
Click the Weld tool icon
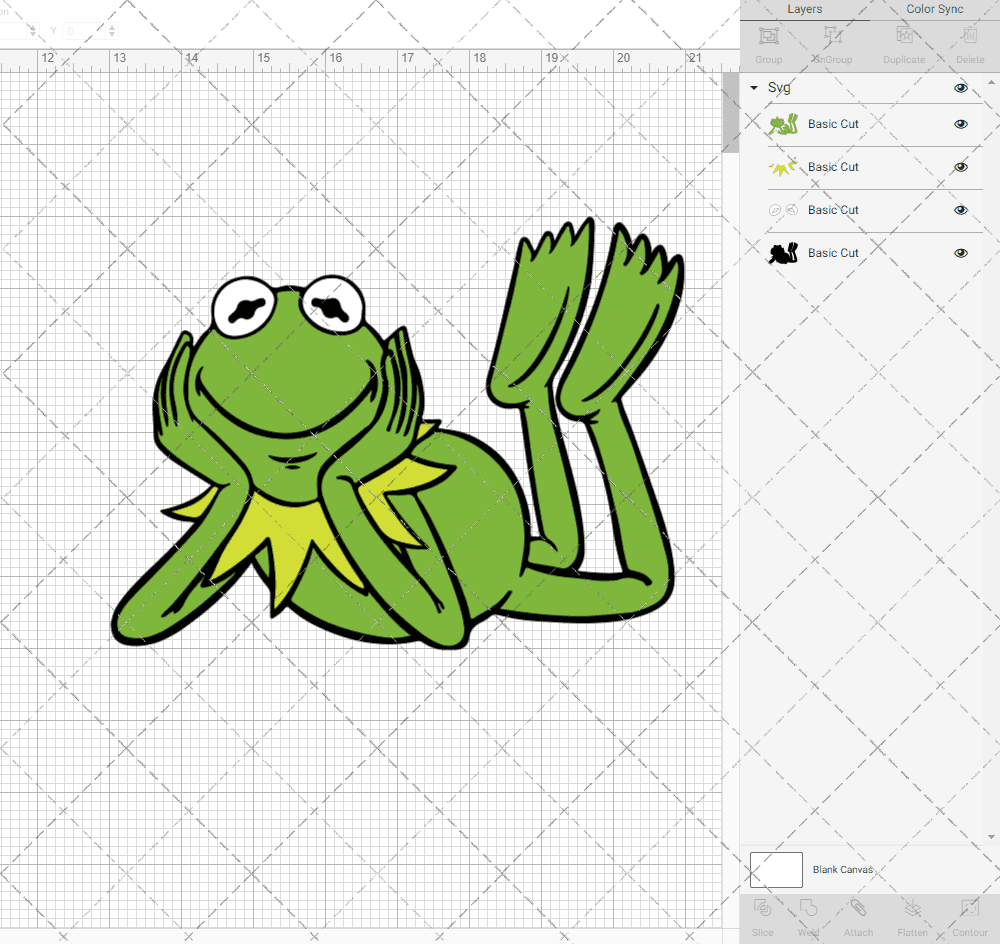pos(808,908)
